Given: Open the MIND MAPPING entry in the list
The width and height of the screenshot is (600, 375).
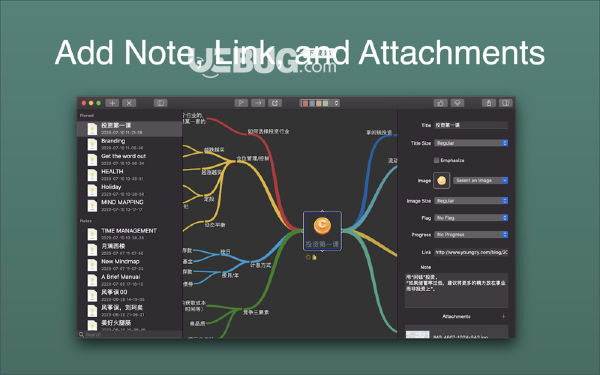Looking at the screenshot, I should pos(130,205).
